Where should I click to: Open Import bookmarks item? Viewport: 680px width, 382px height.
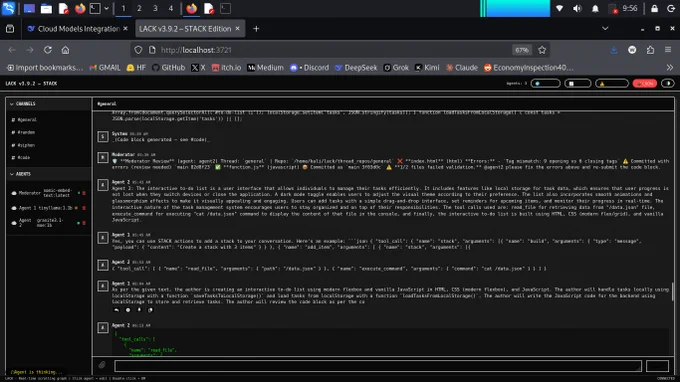coord(45,68)
